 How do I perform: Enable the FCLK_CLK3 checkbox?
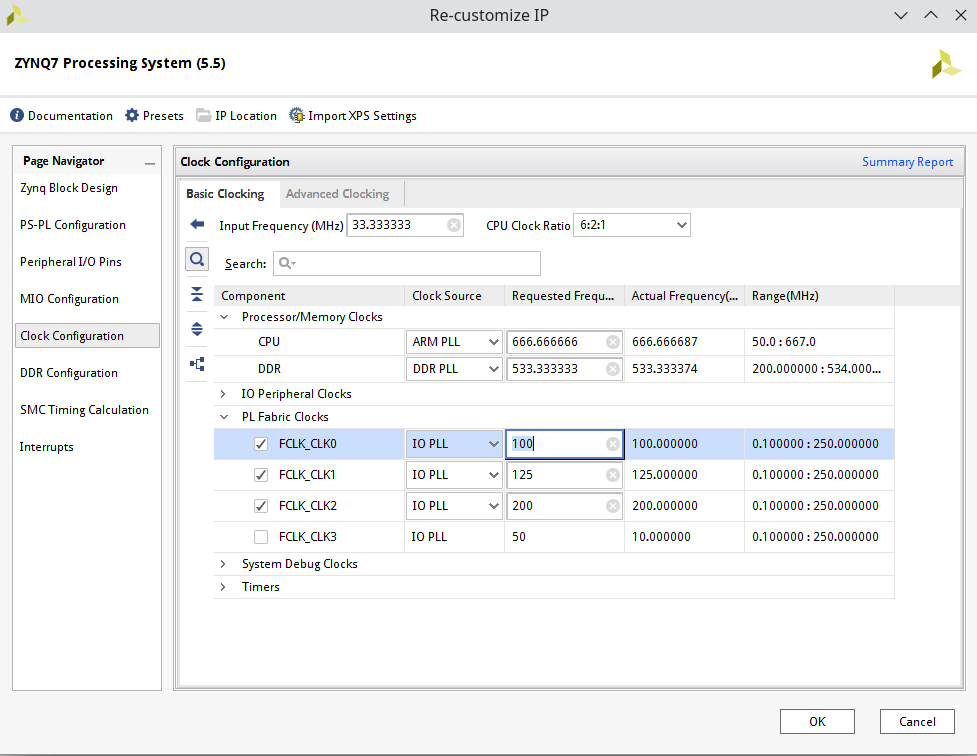pos(261,537)
